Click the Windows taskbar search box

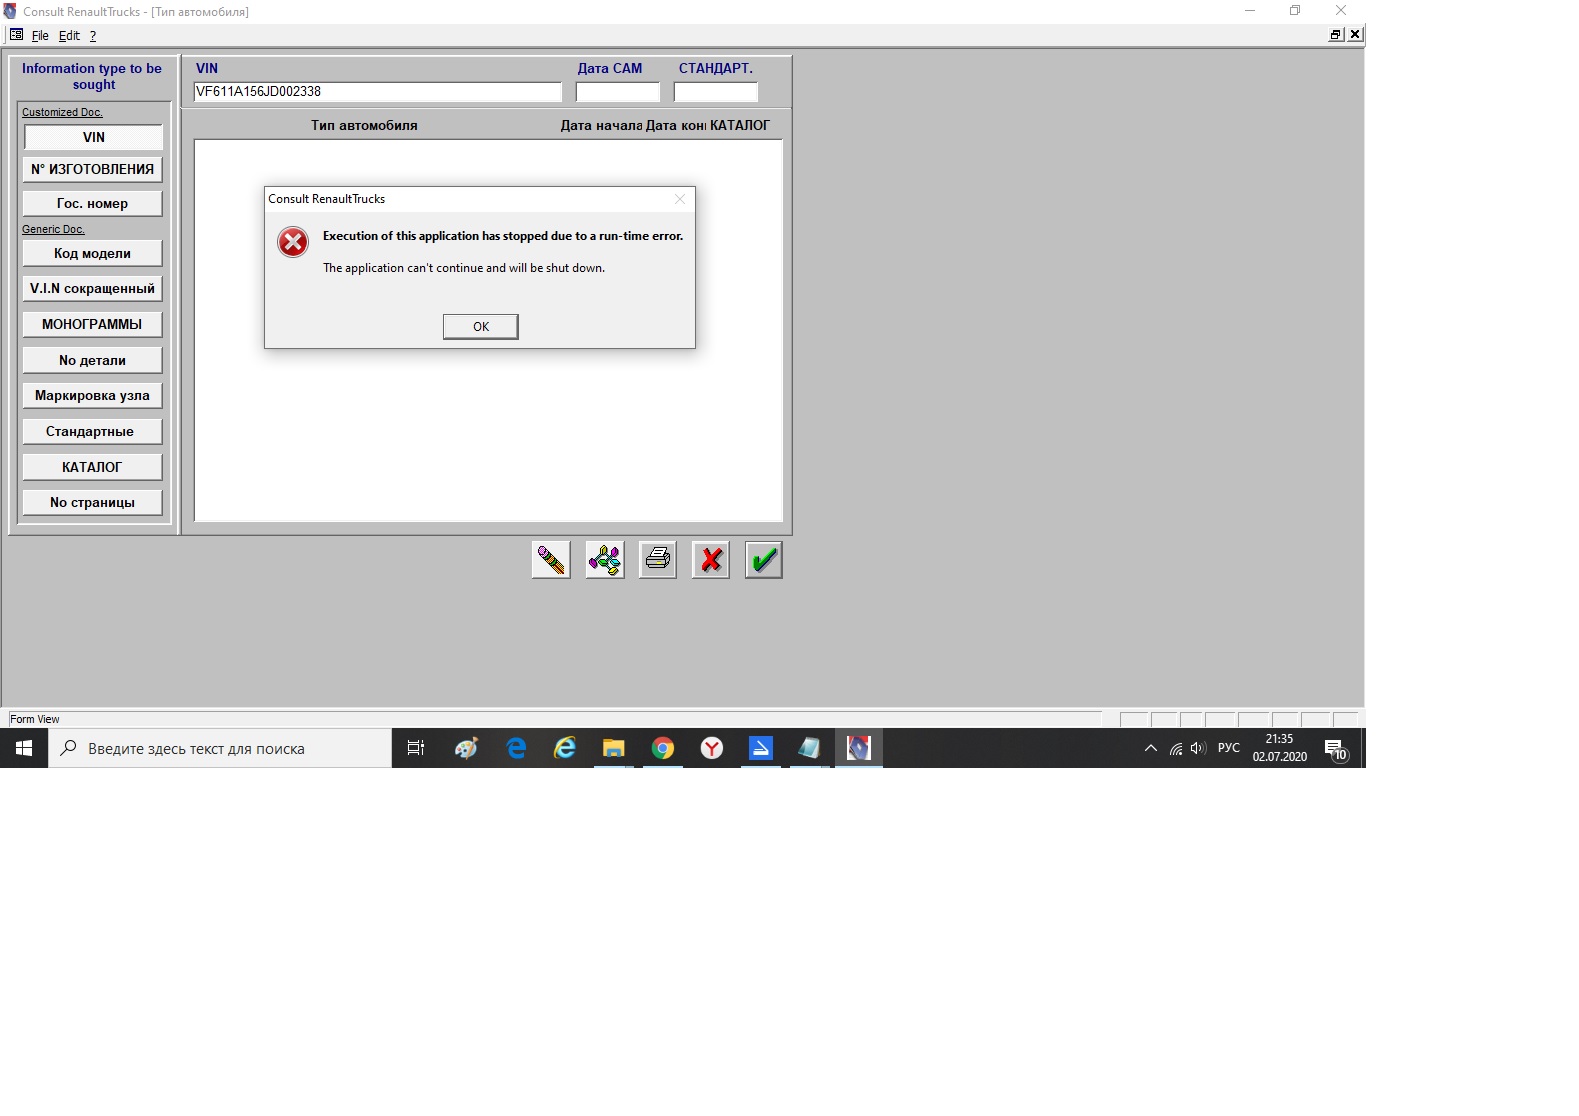[x=220, y=748]
